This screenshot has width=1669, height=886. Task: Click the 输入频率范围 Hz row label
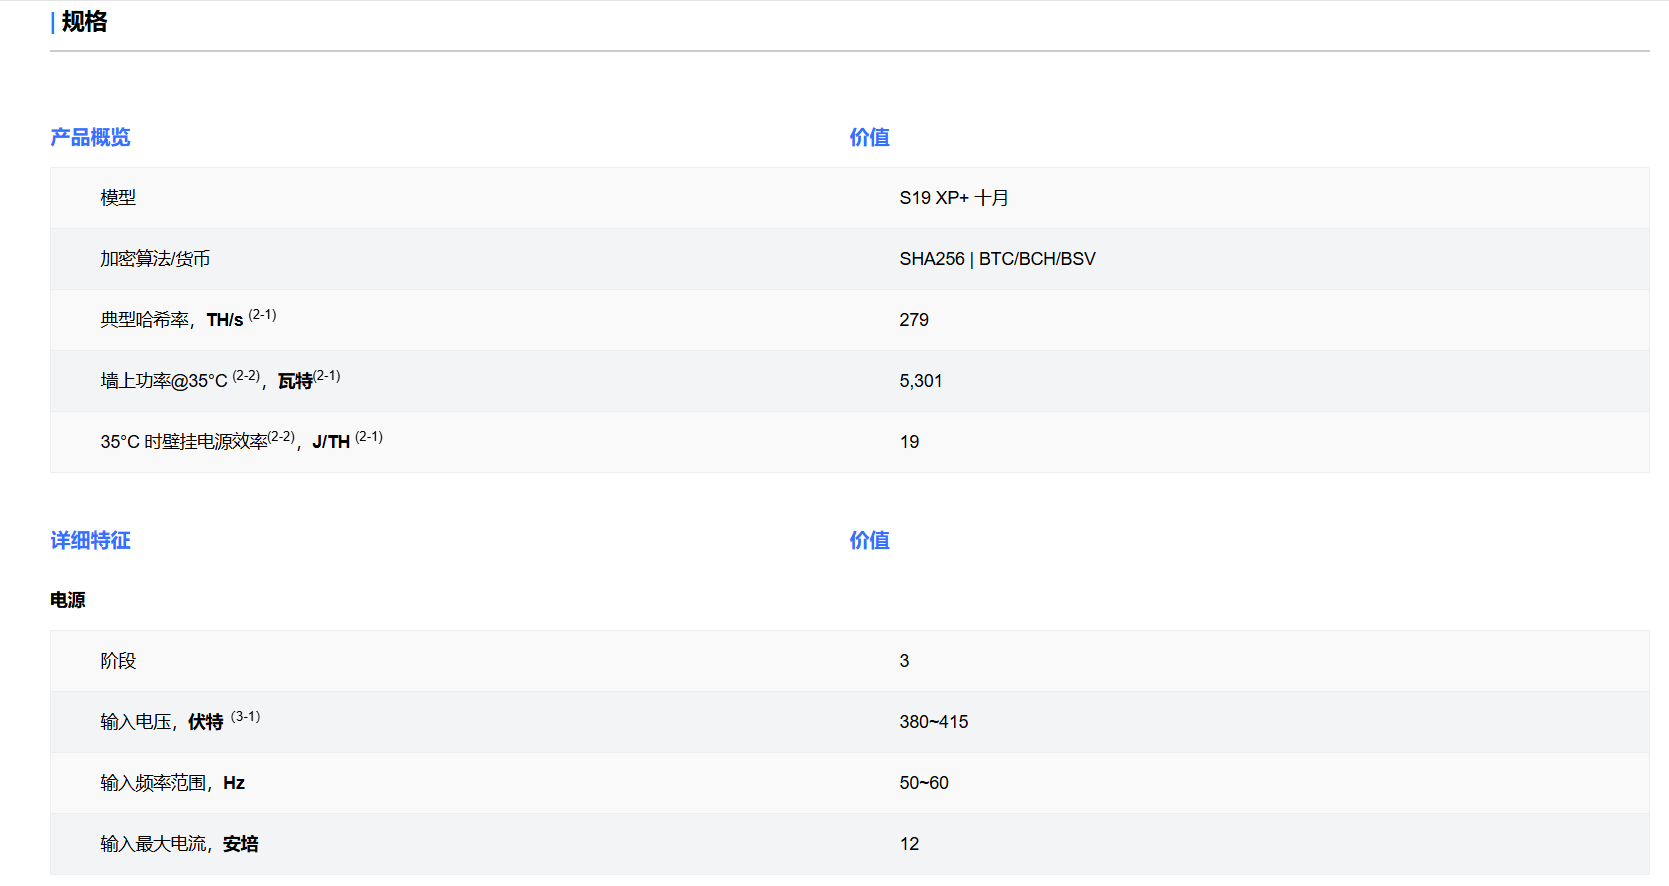172,783
